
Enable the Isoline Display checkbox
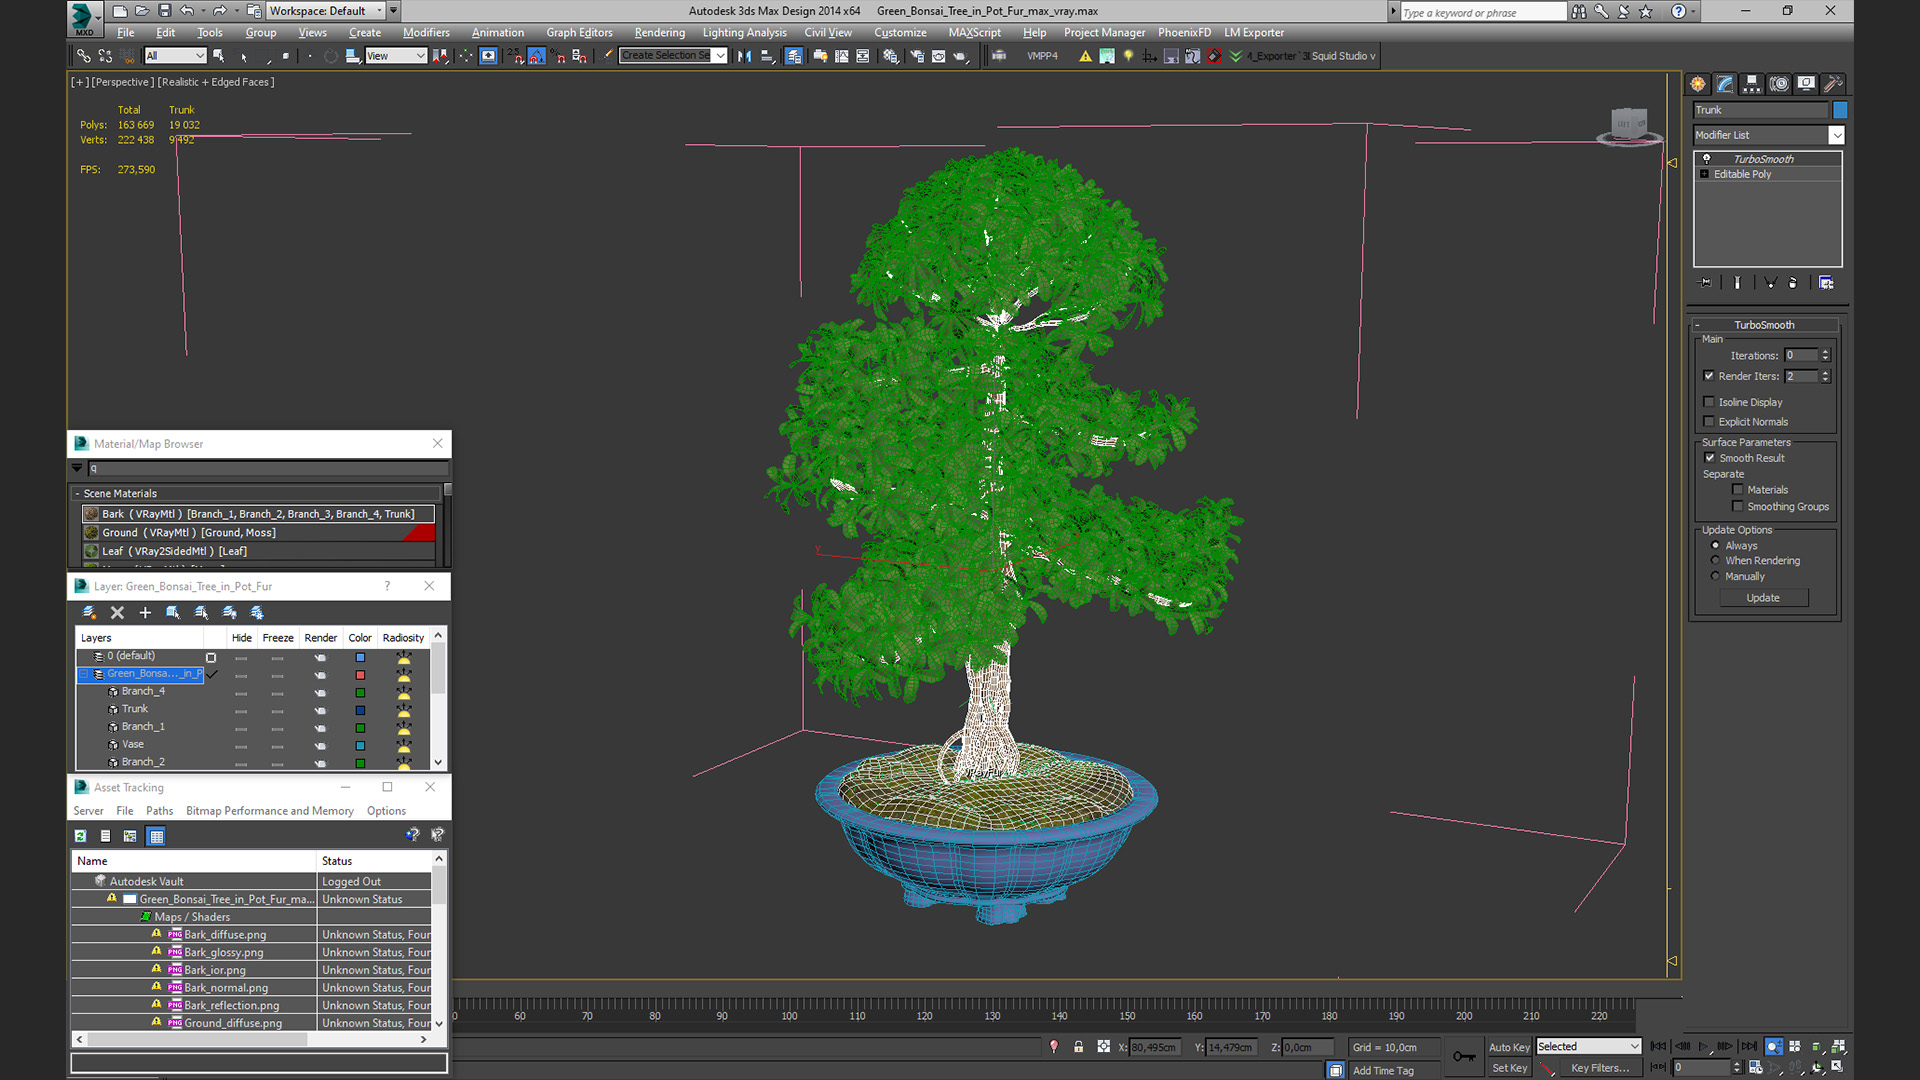click(1709, 402)
